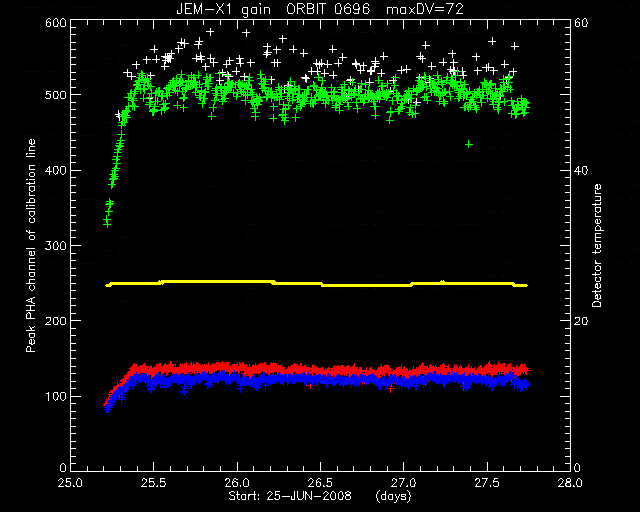Click the 600 tick label on left axis
640x512 pixels.
[56, 22]
